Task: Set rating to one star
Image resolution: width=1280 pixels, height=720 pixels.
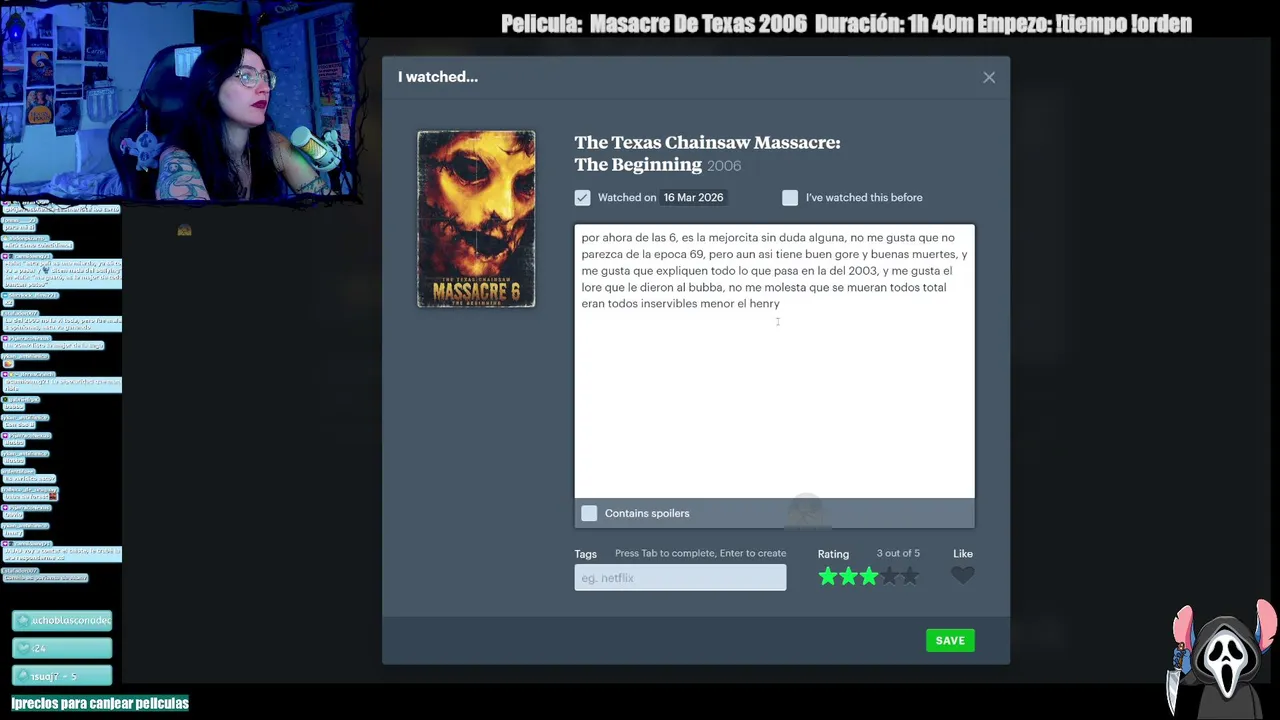Action: tap(828, 576)
